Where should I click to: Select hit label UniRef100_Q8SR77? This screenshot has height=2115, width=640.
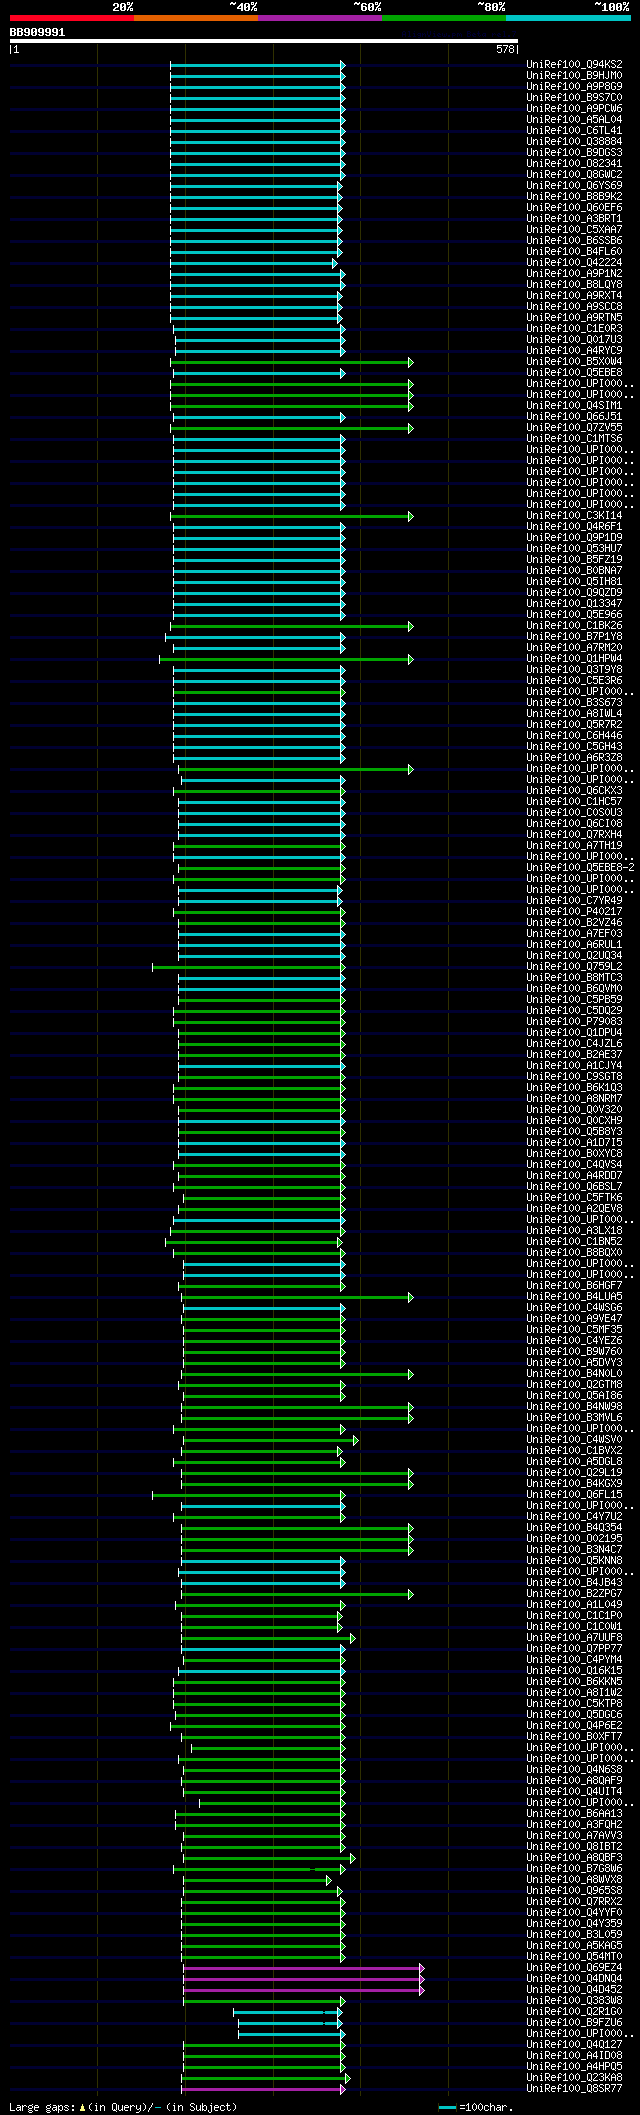[574, 2088]
